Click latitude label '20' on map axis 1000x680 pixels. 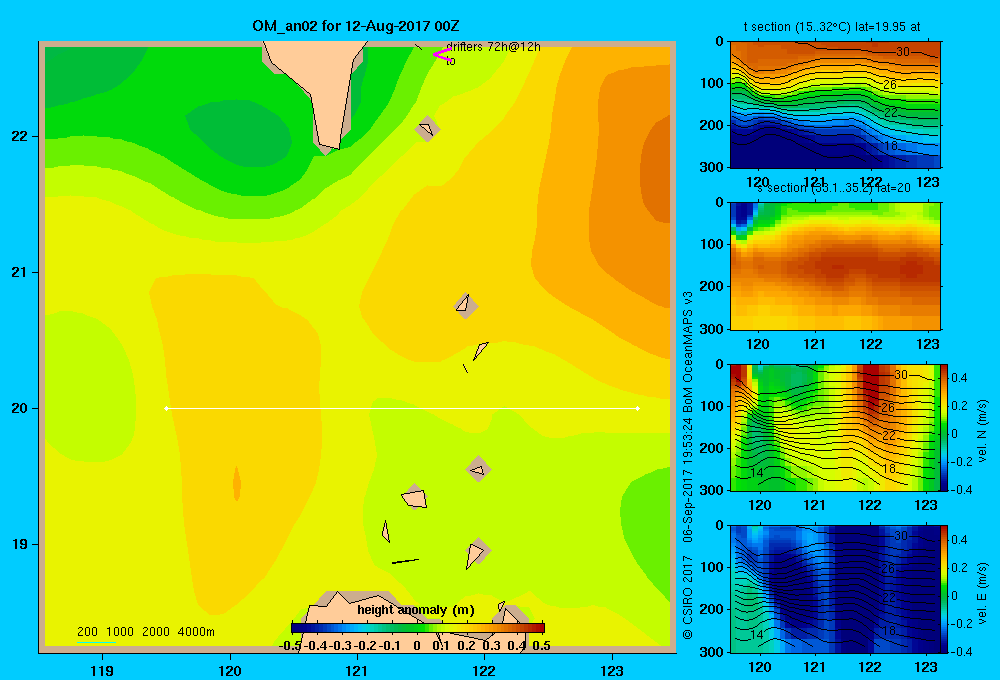(20, 408)
